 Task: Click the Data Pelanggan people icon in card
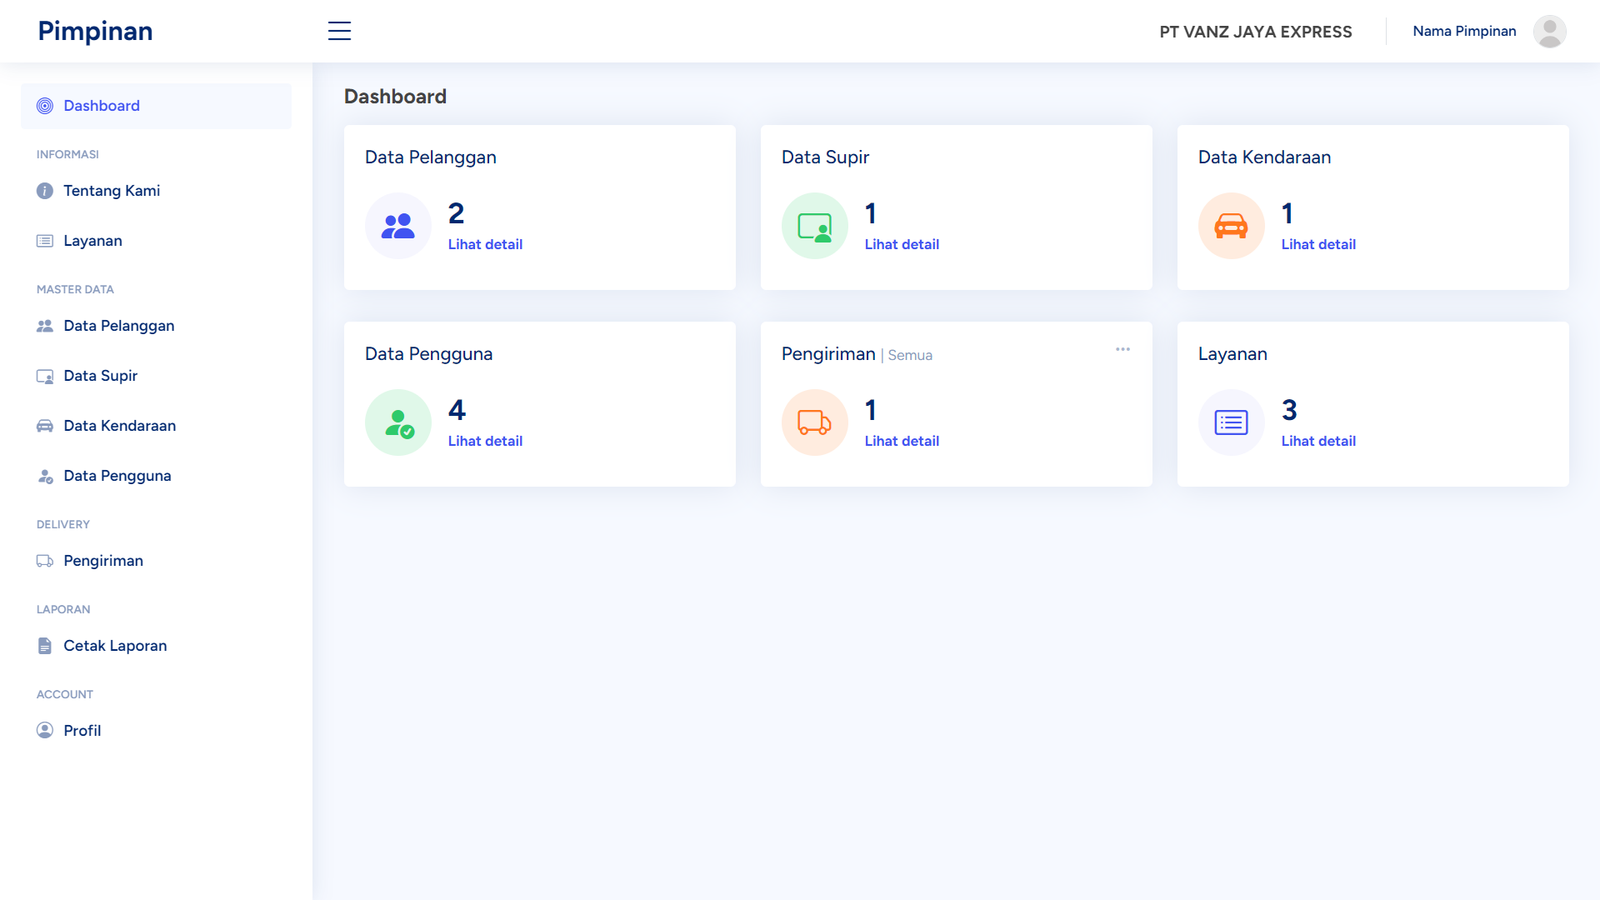(398, 226)
